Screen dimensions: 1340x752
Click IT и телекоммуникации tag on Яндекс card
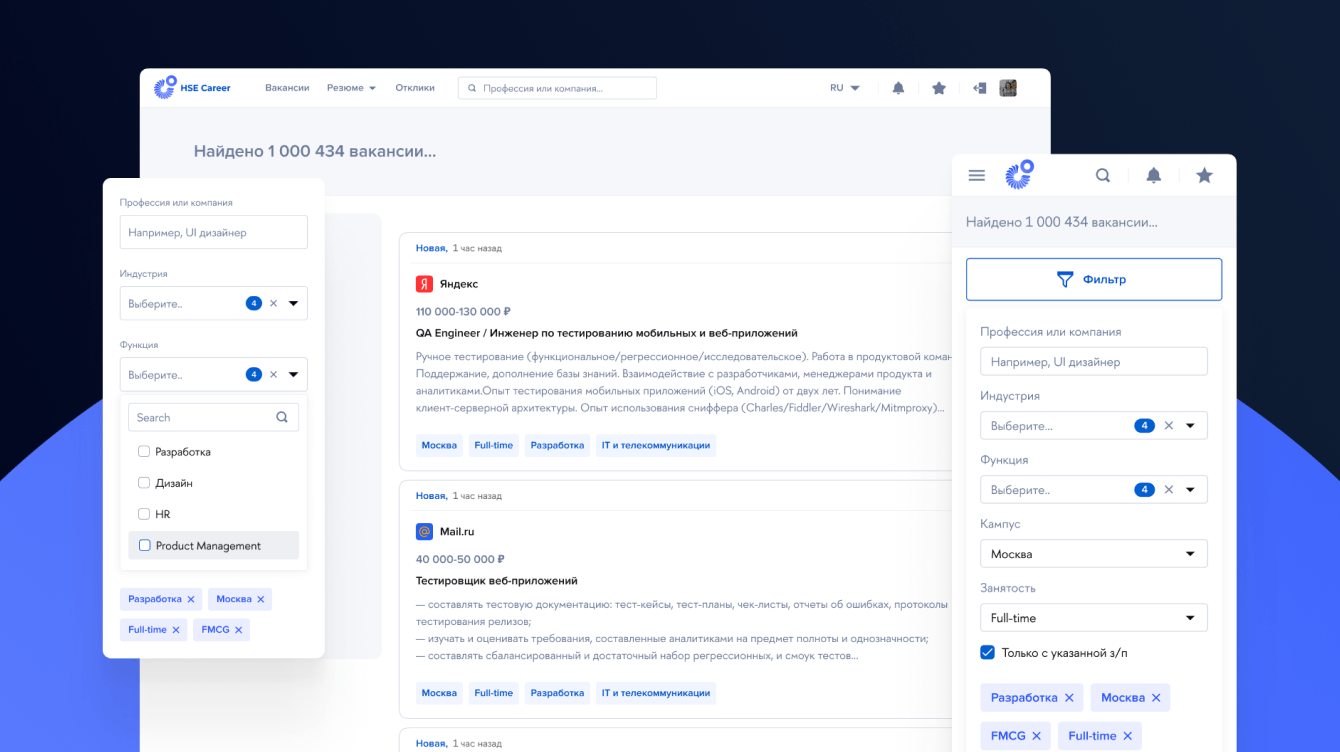click(656, 445)
